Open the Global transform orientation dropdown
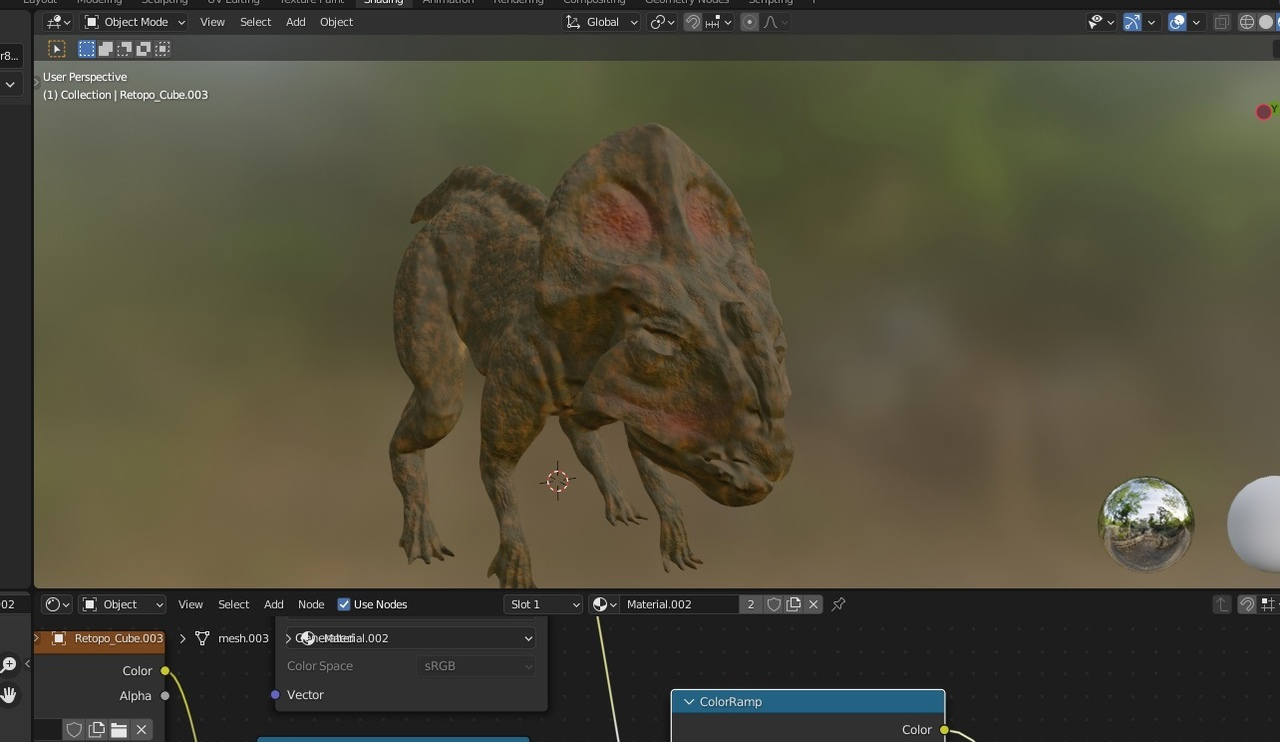 tap(601, 22)
